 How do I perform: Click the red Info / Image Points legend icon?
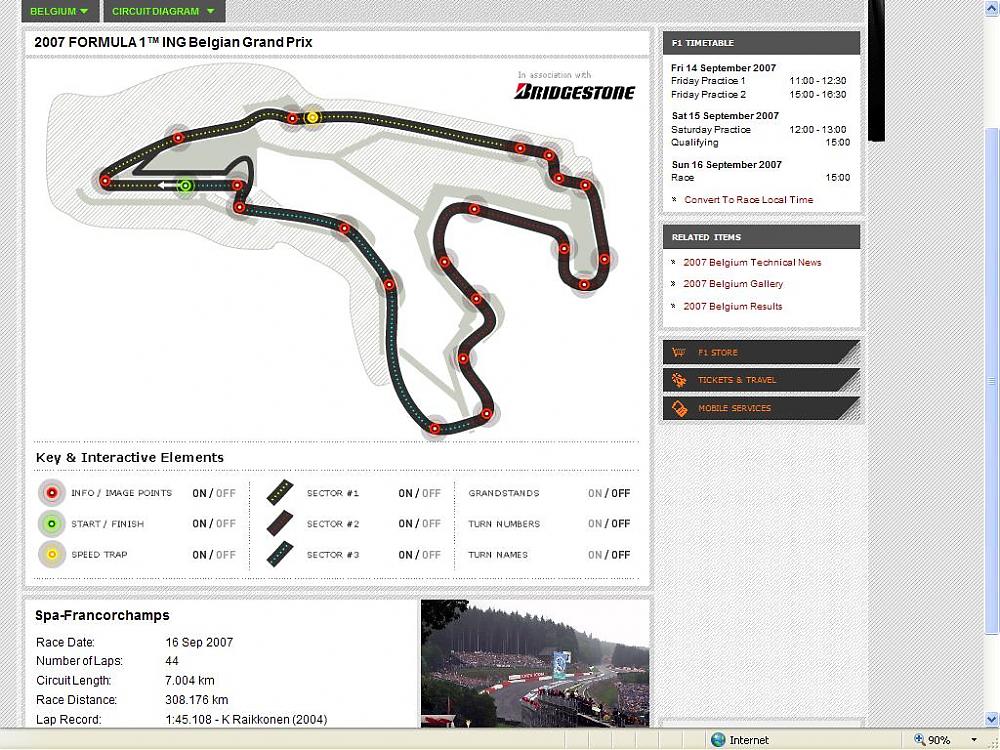[x=51, y=493]
